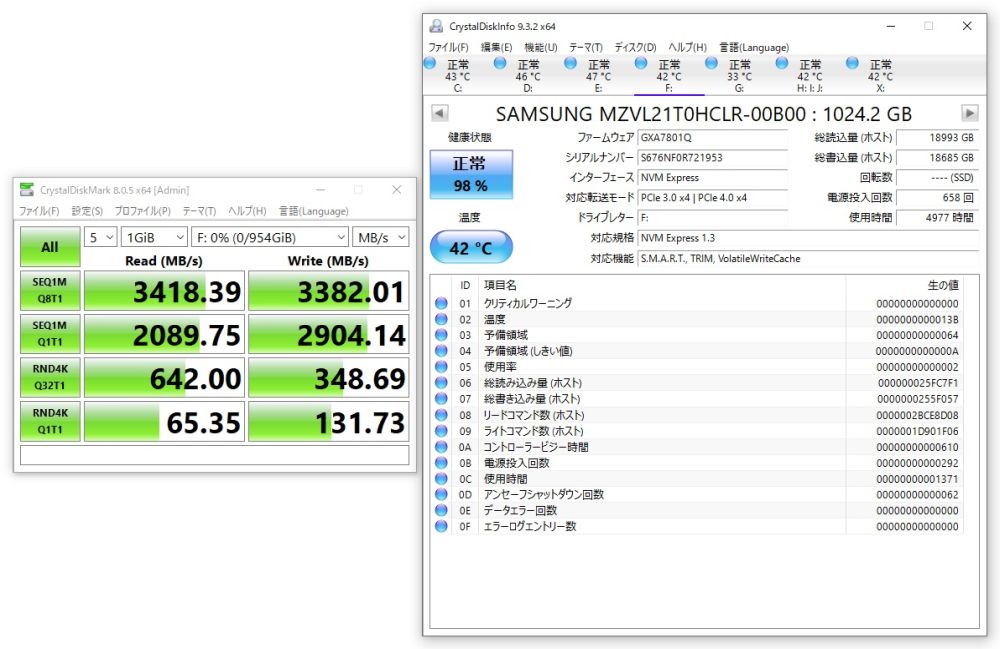Click the total host reads value 18993 GB
This screenshot has height=649, width=1000.
tap(936, 137)
